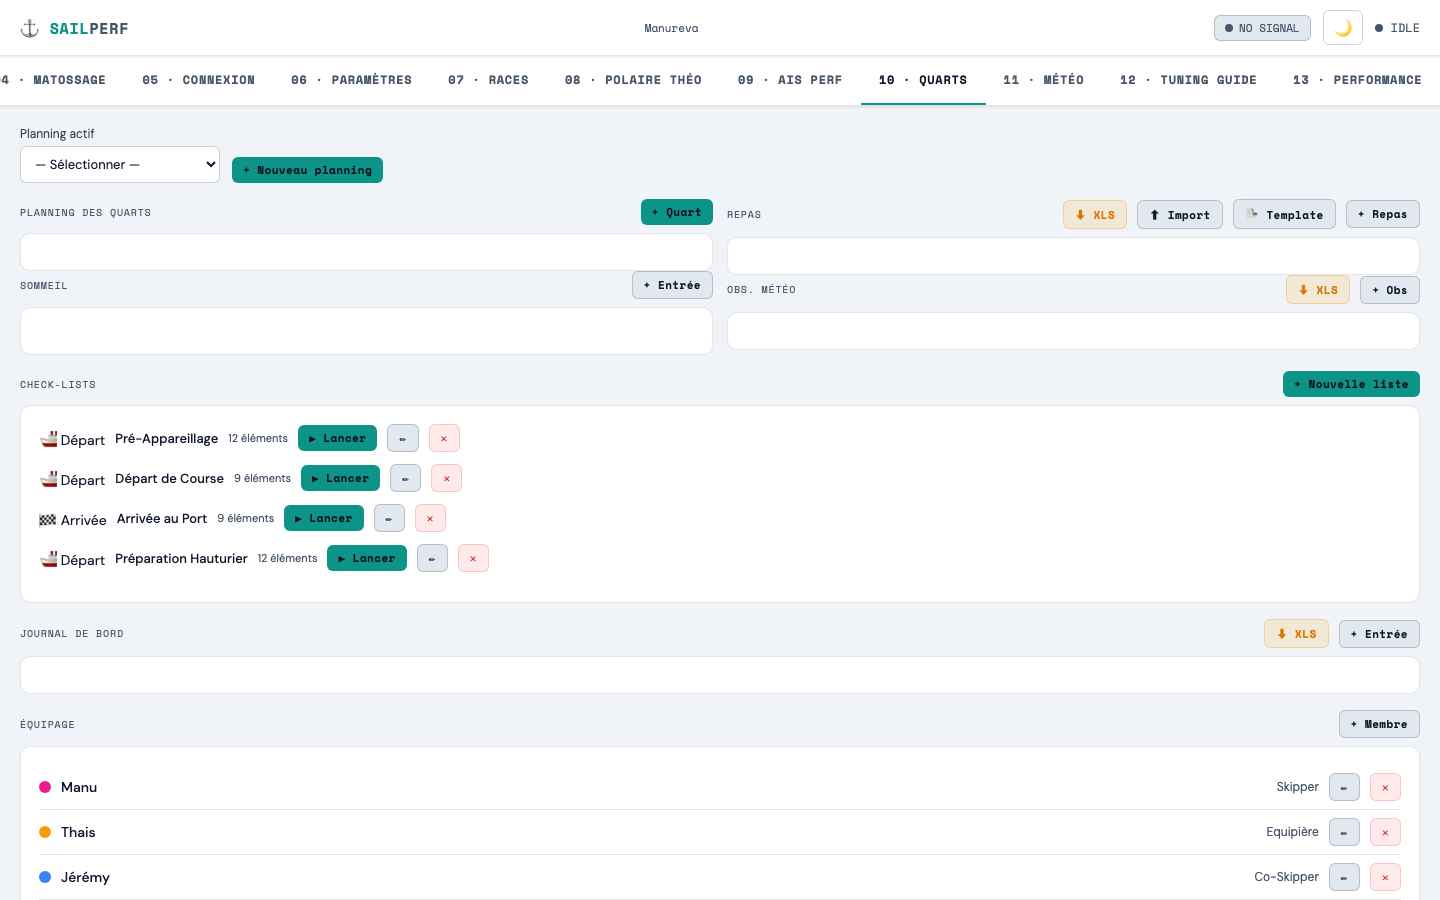Click the SailPerf anchor logo icon
This screenshot has width=1440, height=900.
click(30, 28)
